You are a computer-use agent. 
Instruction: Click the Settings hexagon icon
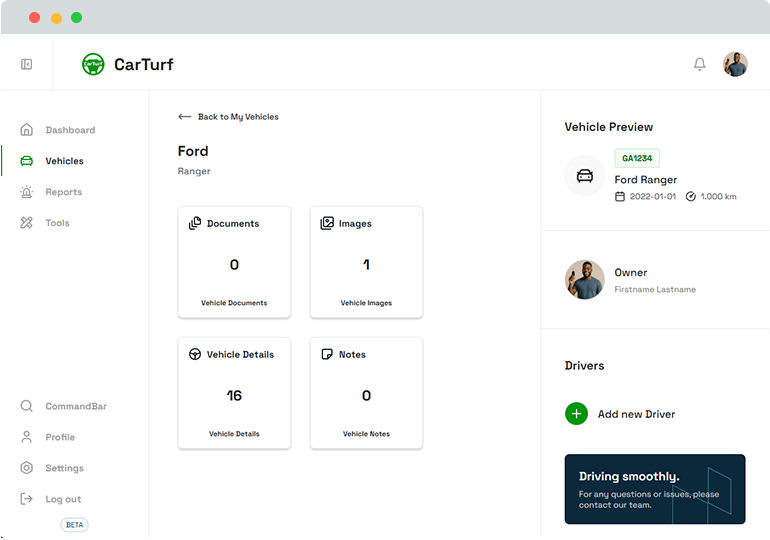tap(27, 468)
